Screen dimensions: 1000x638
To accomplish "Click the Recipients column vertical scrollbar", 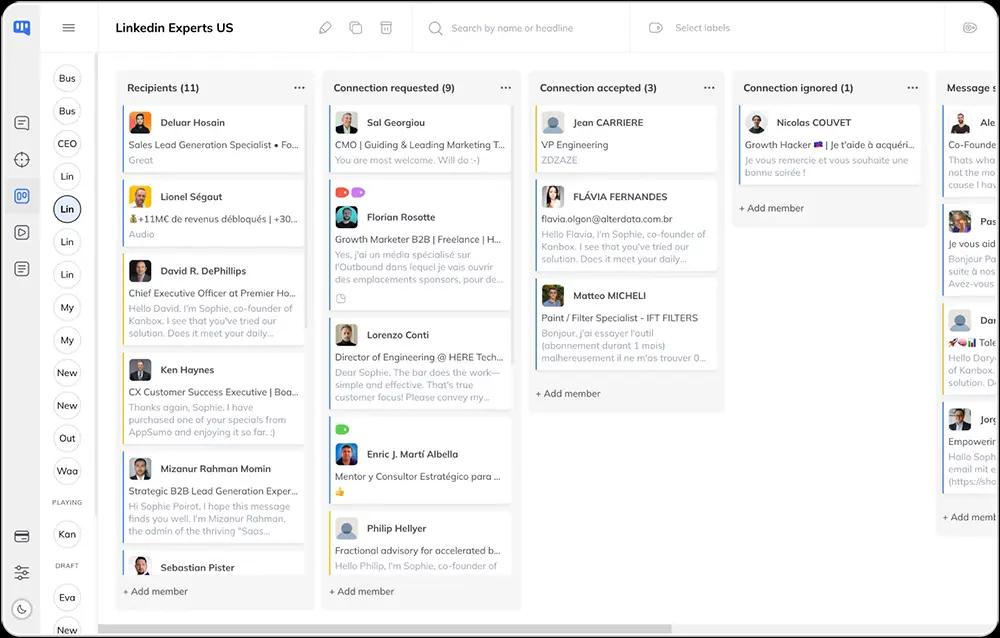I will click(x=307, y=217).
